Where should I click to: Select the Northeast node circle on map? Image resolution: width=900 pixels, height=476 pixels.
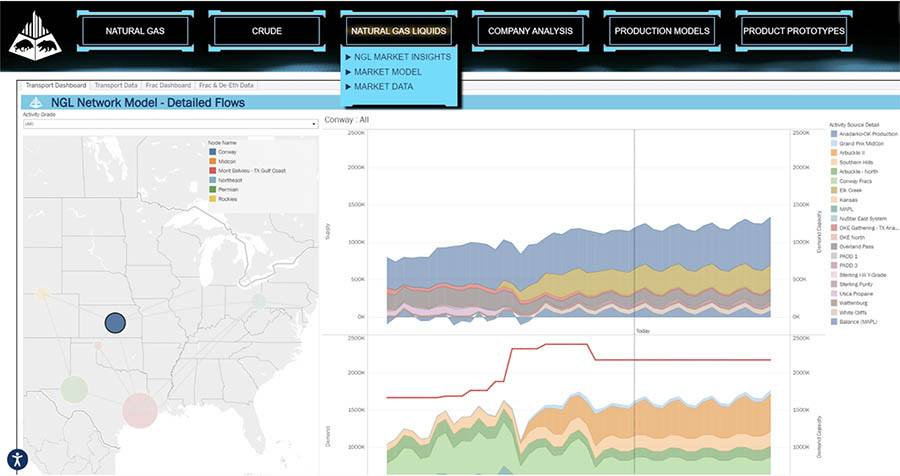click(x=259, y=300)
